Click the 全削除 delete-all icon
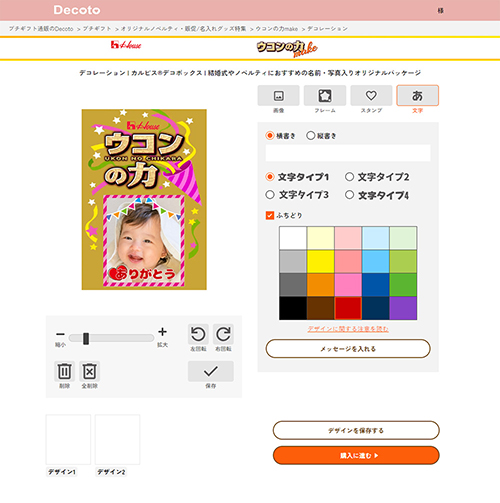 tap(90, 371)
